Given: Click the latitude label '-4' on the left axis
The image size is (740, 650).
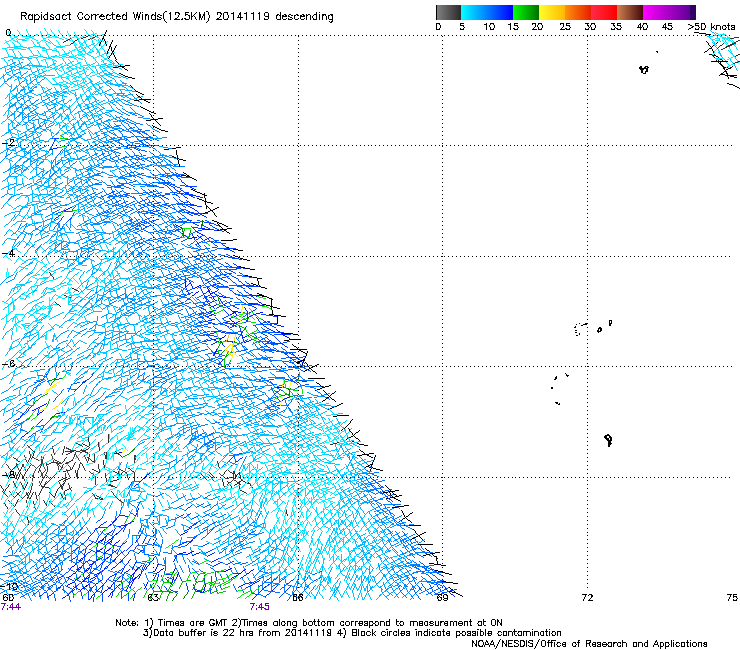Looking at the screenshot, I should point(8,253).
